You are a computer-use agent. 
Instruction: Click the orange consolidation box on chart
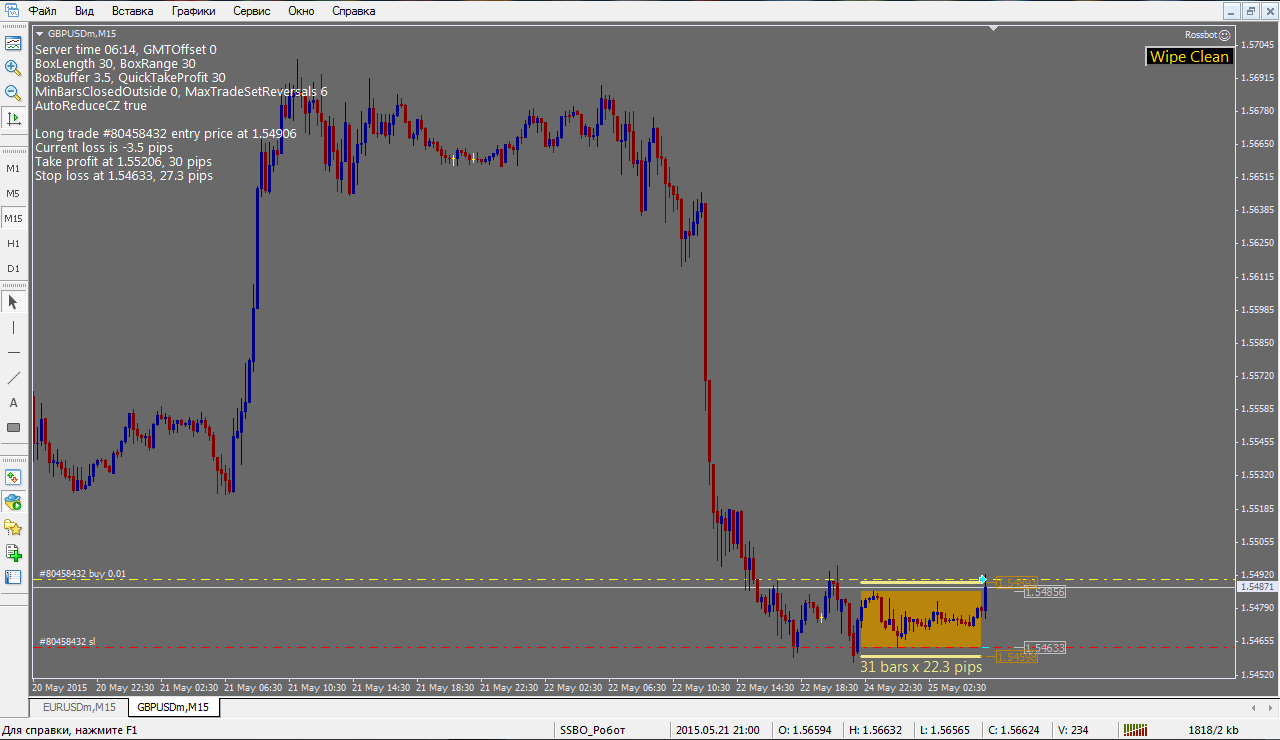click(x=921, y=618)
